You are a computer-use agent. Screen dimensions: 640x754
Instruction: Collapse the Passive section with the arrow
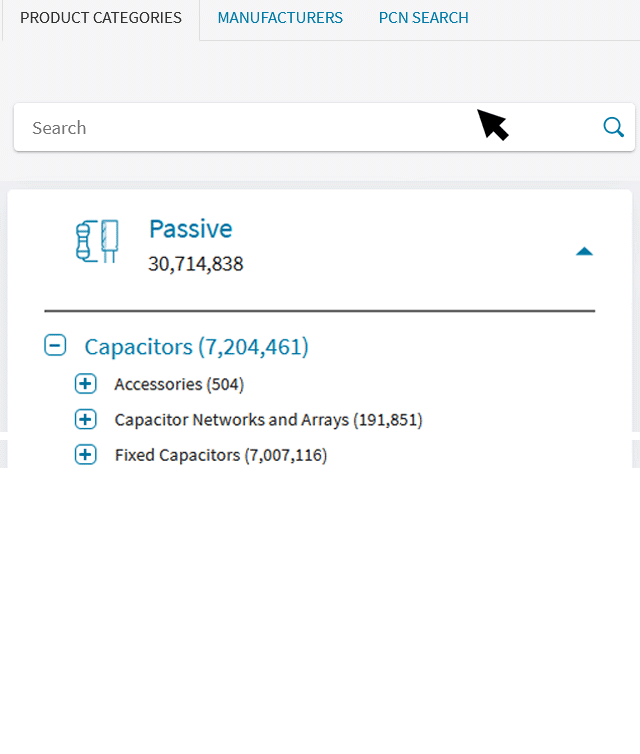pos(584,251)
